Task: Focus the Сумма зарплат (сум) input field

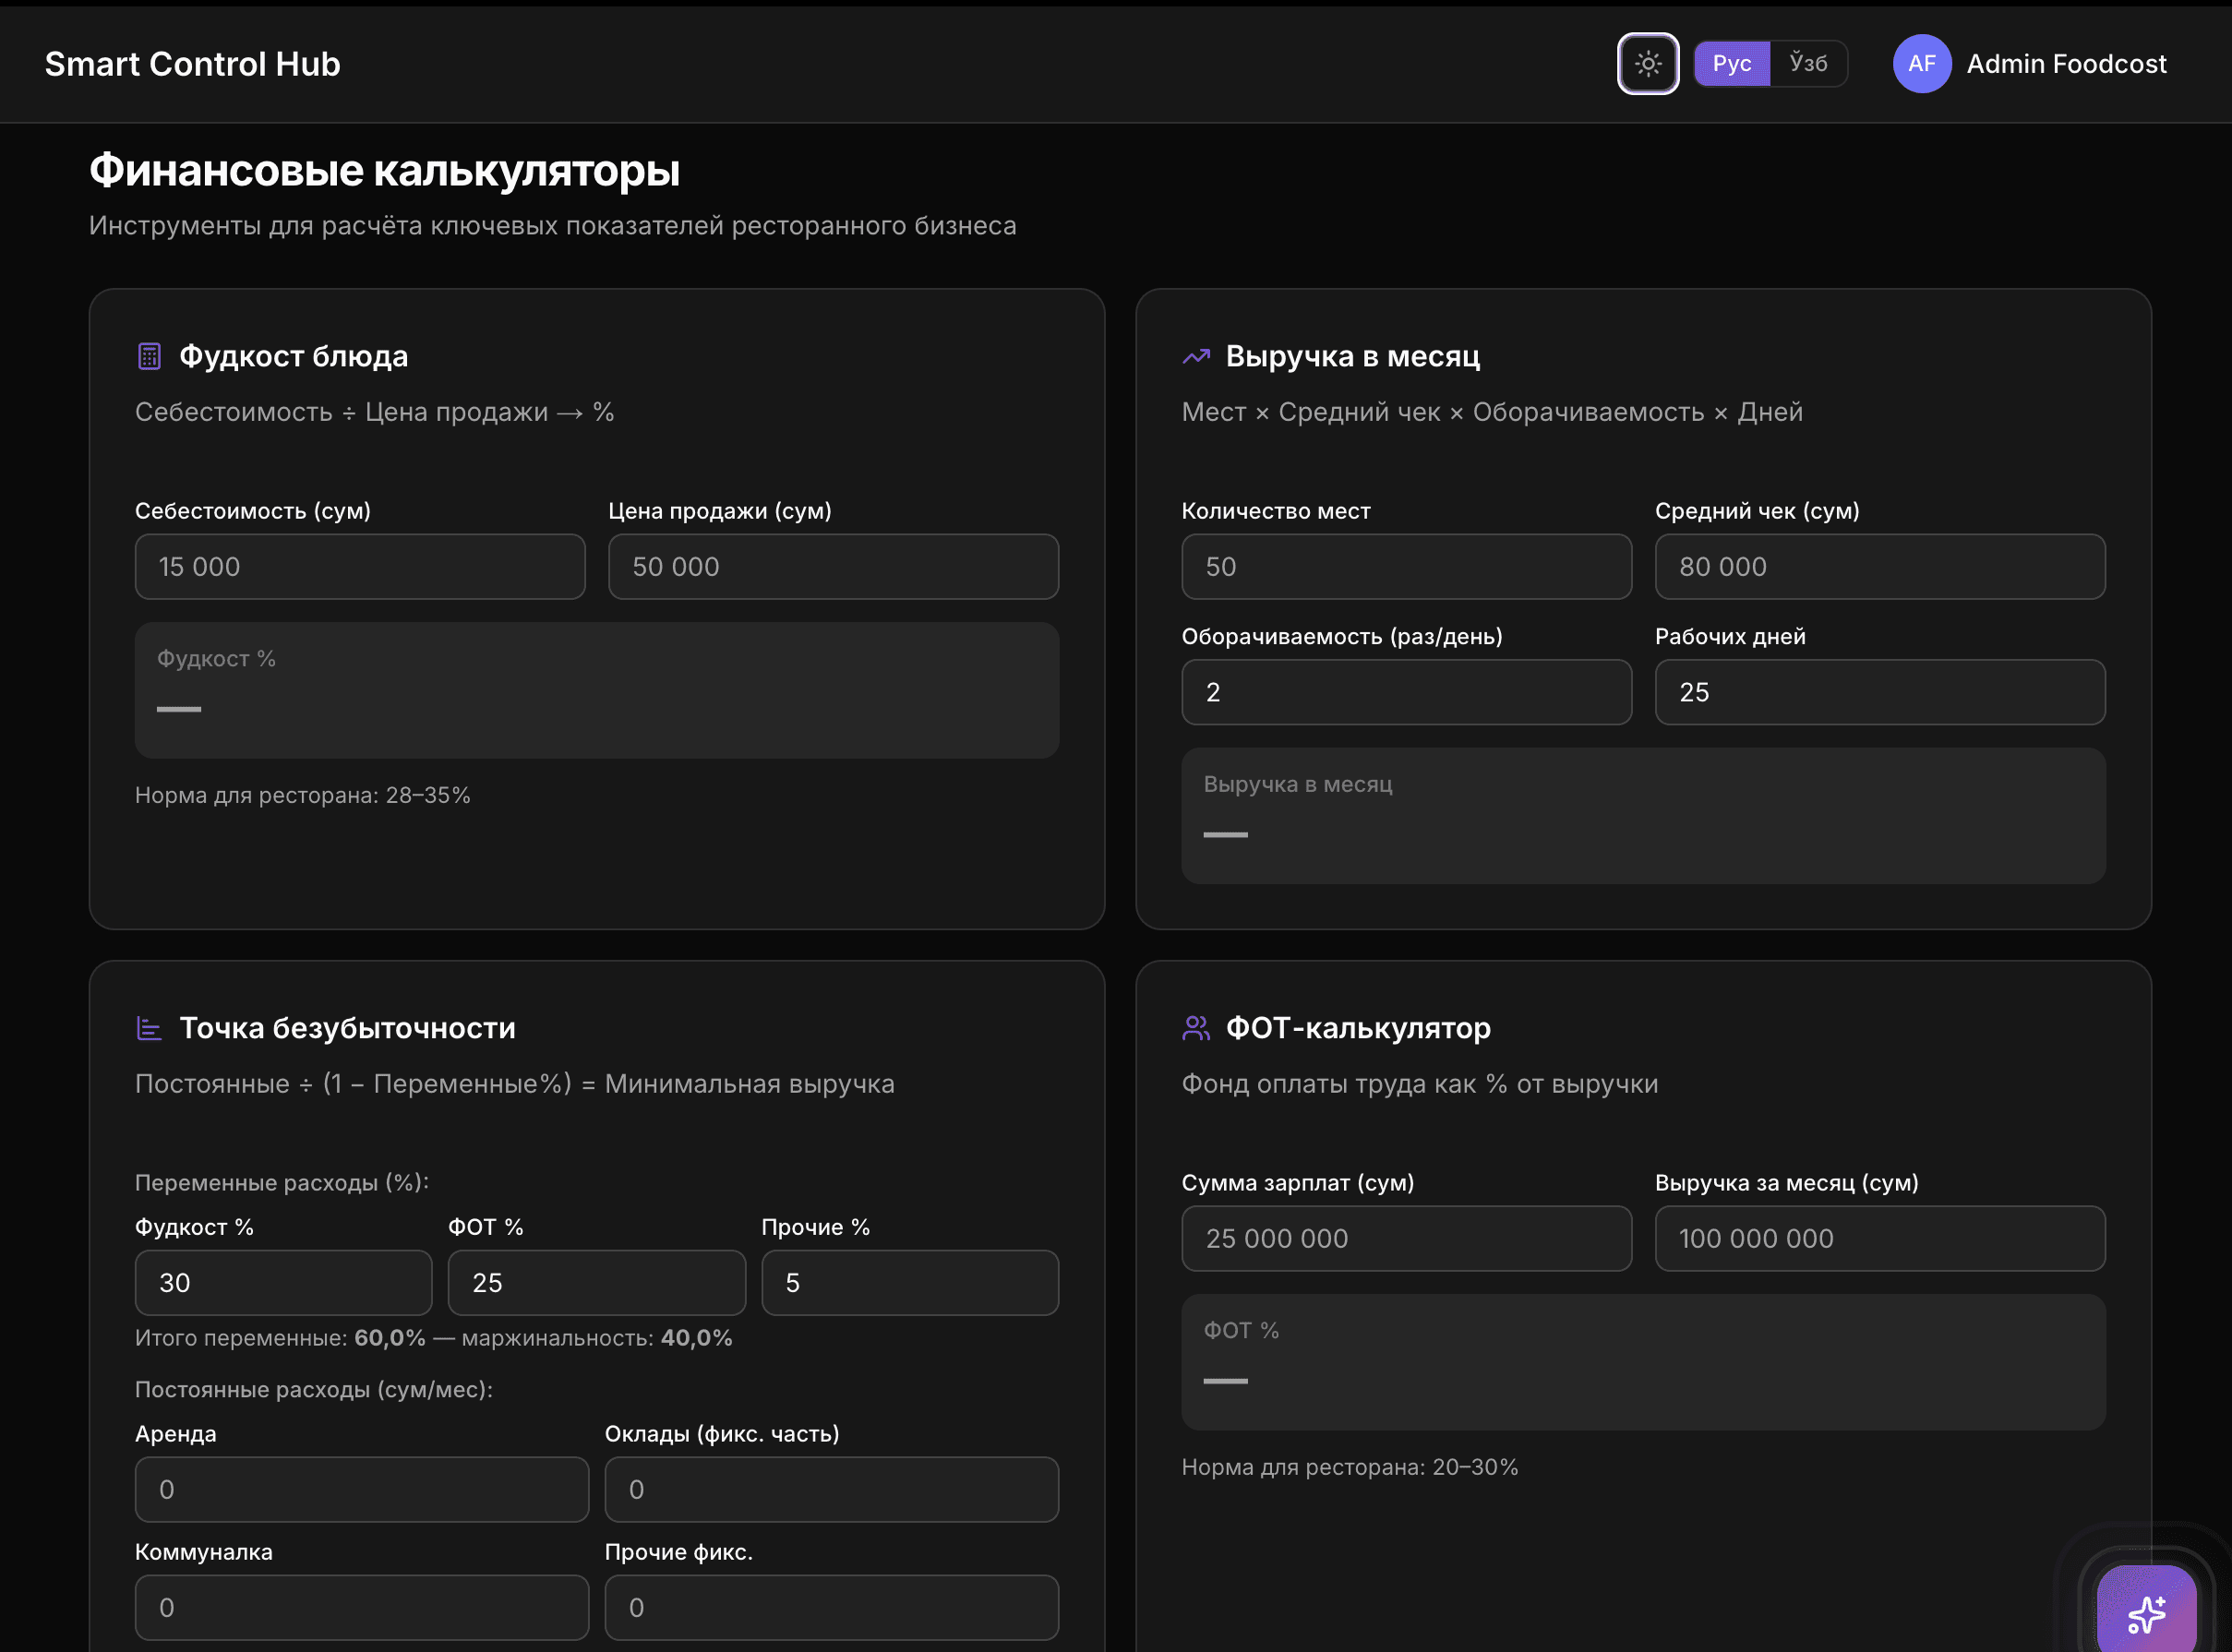Action: (x=1406, y=1239)
